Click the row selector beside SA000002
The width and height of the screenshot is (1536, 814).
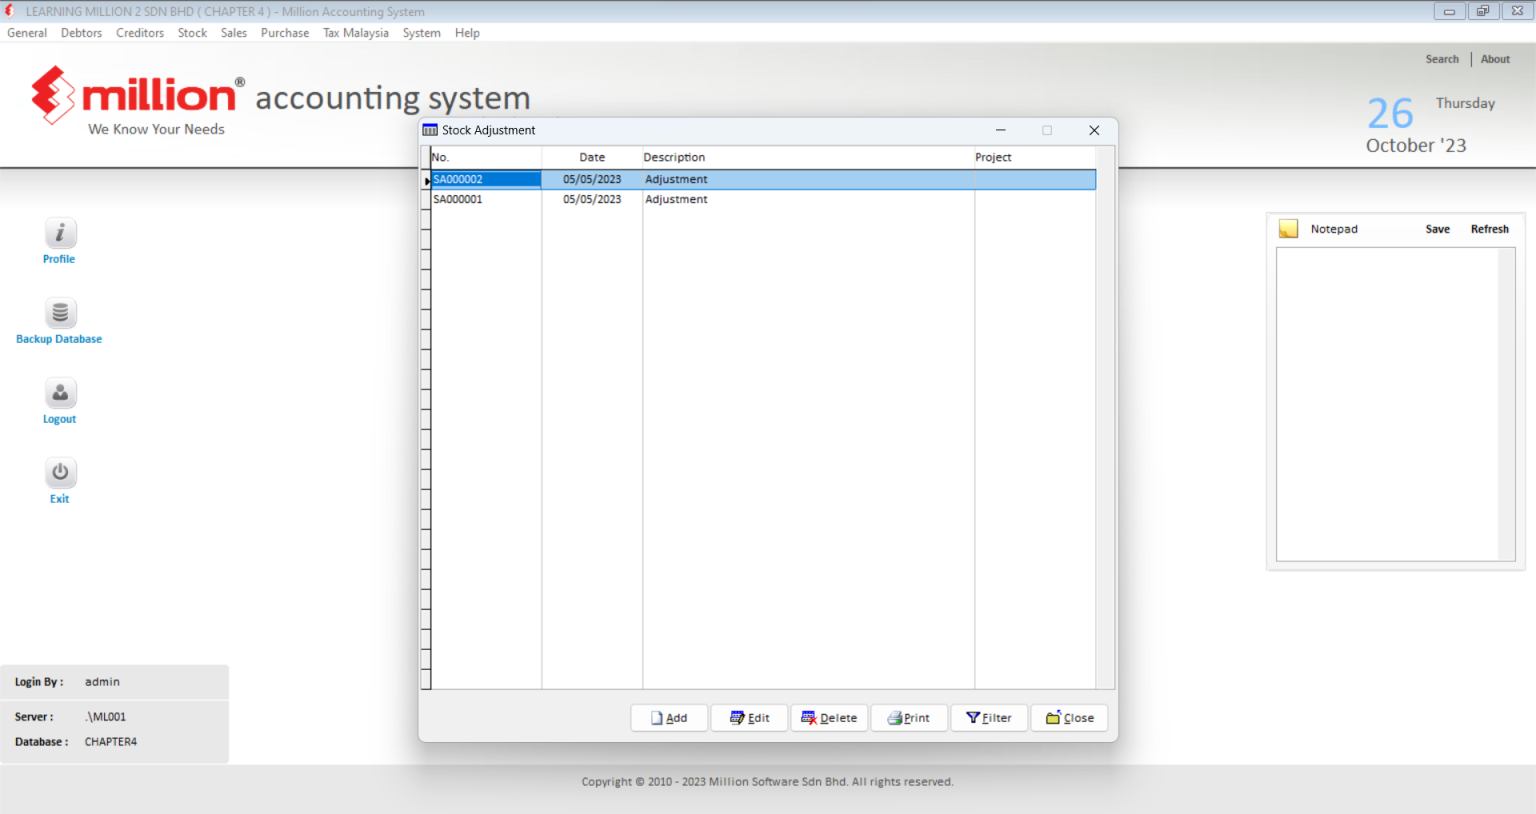tap(426, 180)
